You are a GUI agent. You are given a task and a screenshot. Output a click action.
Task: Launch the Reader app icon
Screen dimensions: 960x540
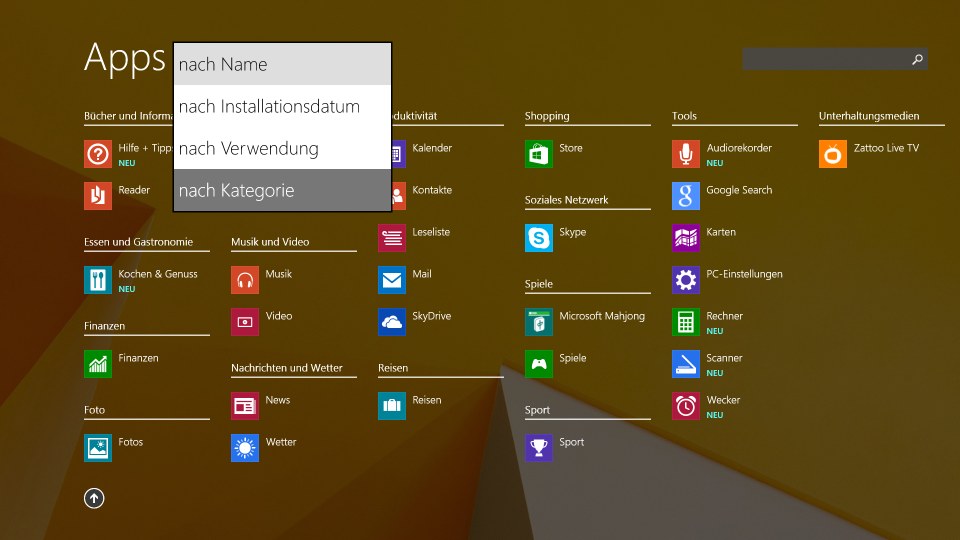[98, 196]
